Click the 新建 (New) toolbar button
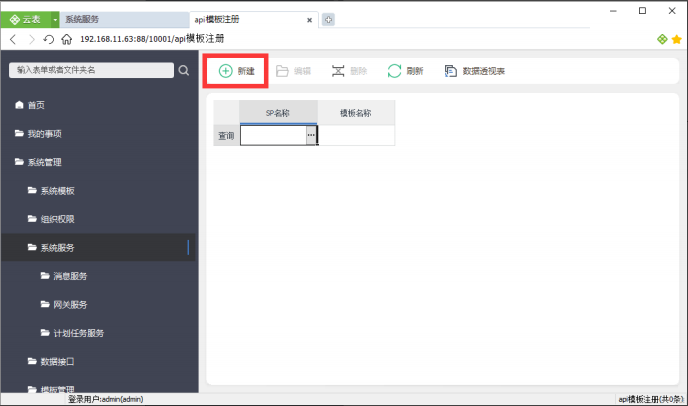Screen dimensions: 688x406 (237, 71)
